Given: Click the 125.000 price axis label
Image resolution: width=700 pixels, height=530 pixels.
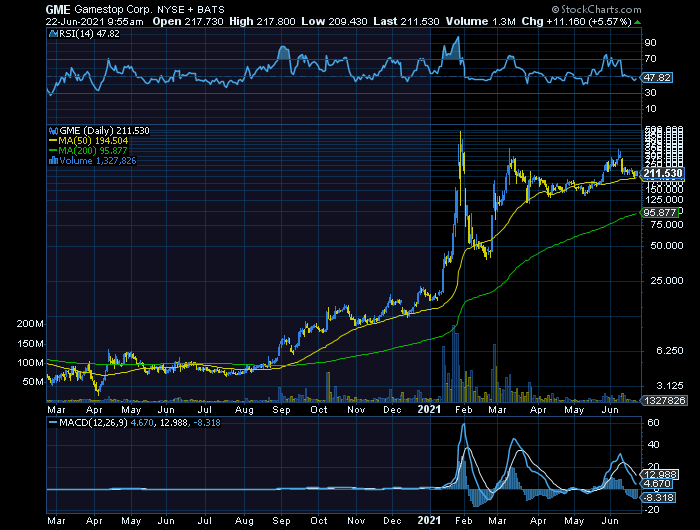Looking at the screenshot, I should point(665,200).
